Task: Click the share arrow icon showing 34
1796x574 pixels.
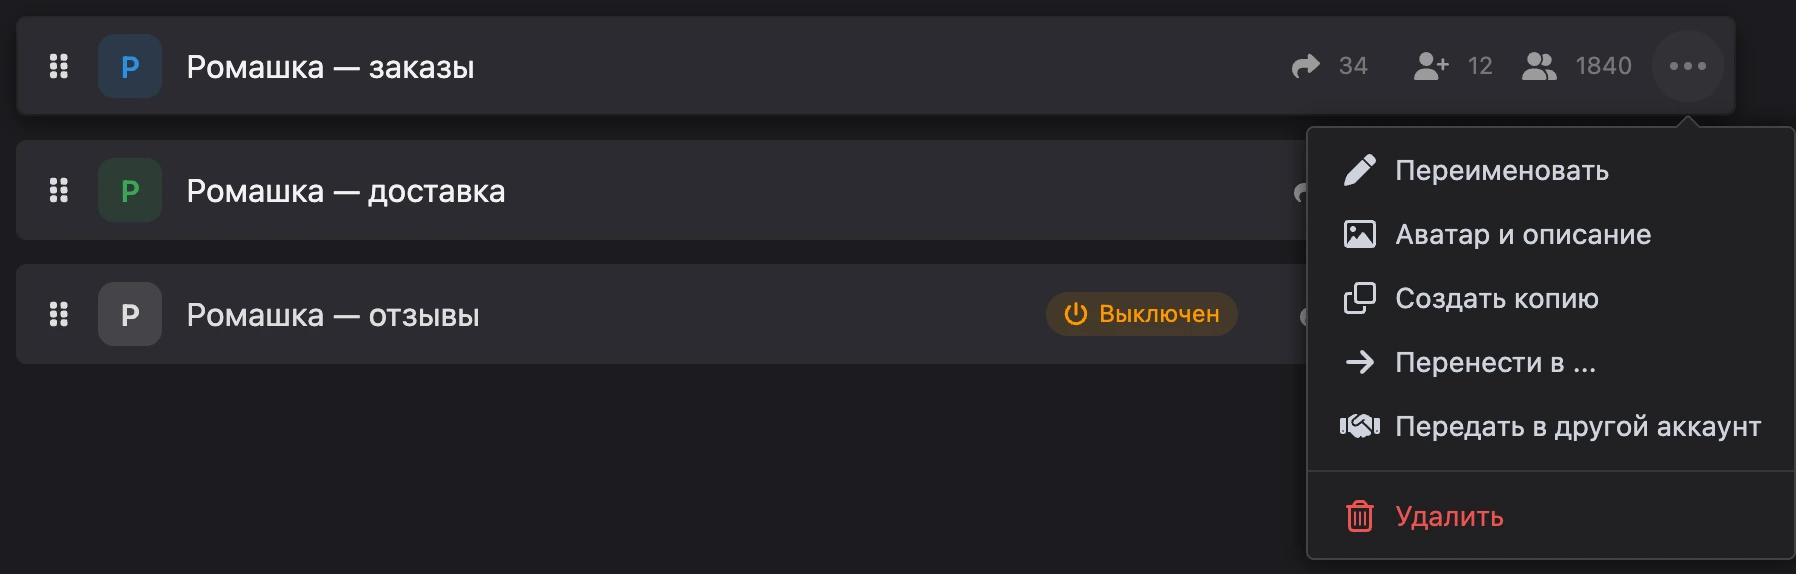Action: (x=1305, y=66)
